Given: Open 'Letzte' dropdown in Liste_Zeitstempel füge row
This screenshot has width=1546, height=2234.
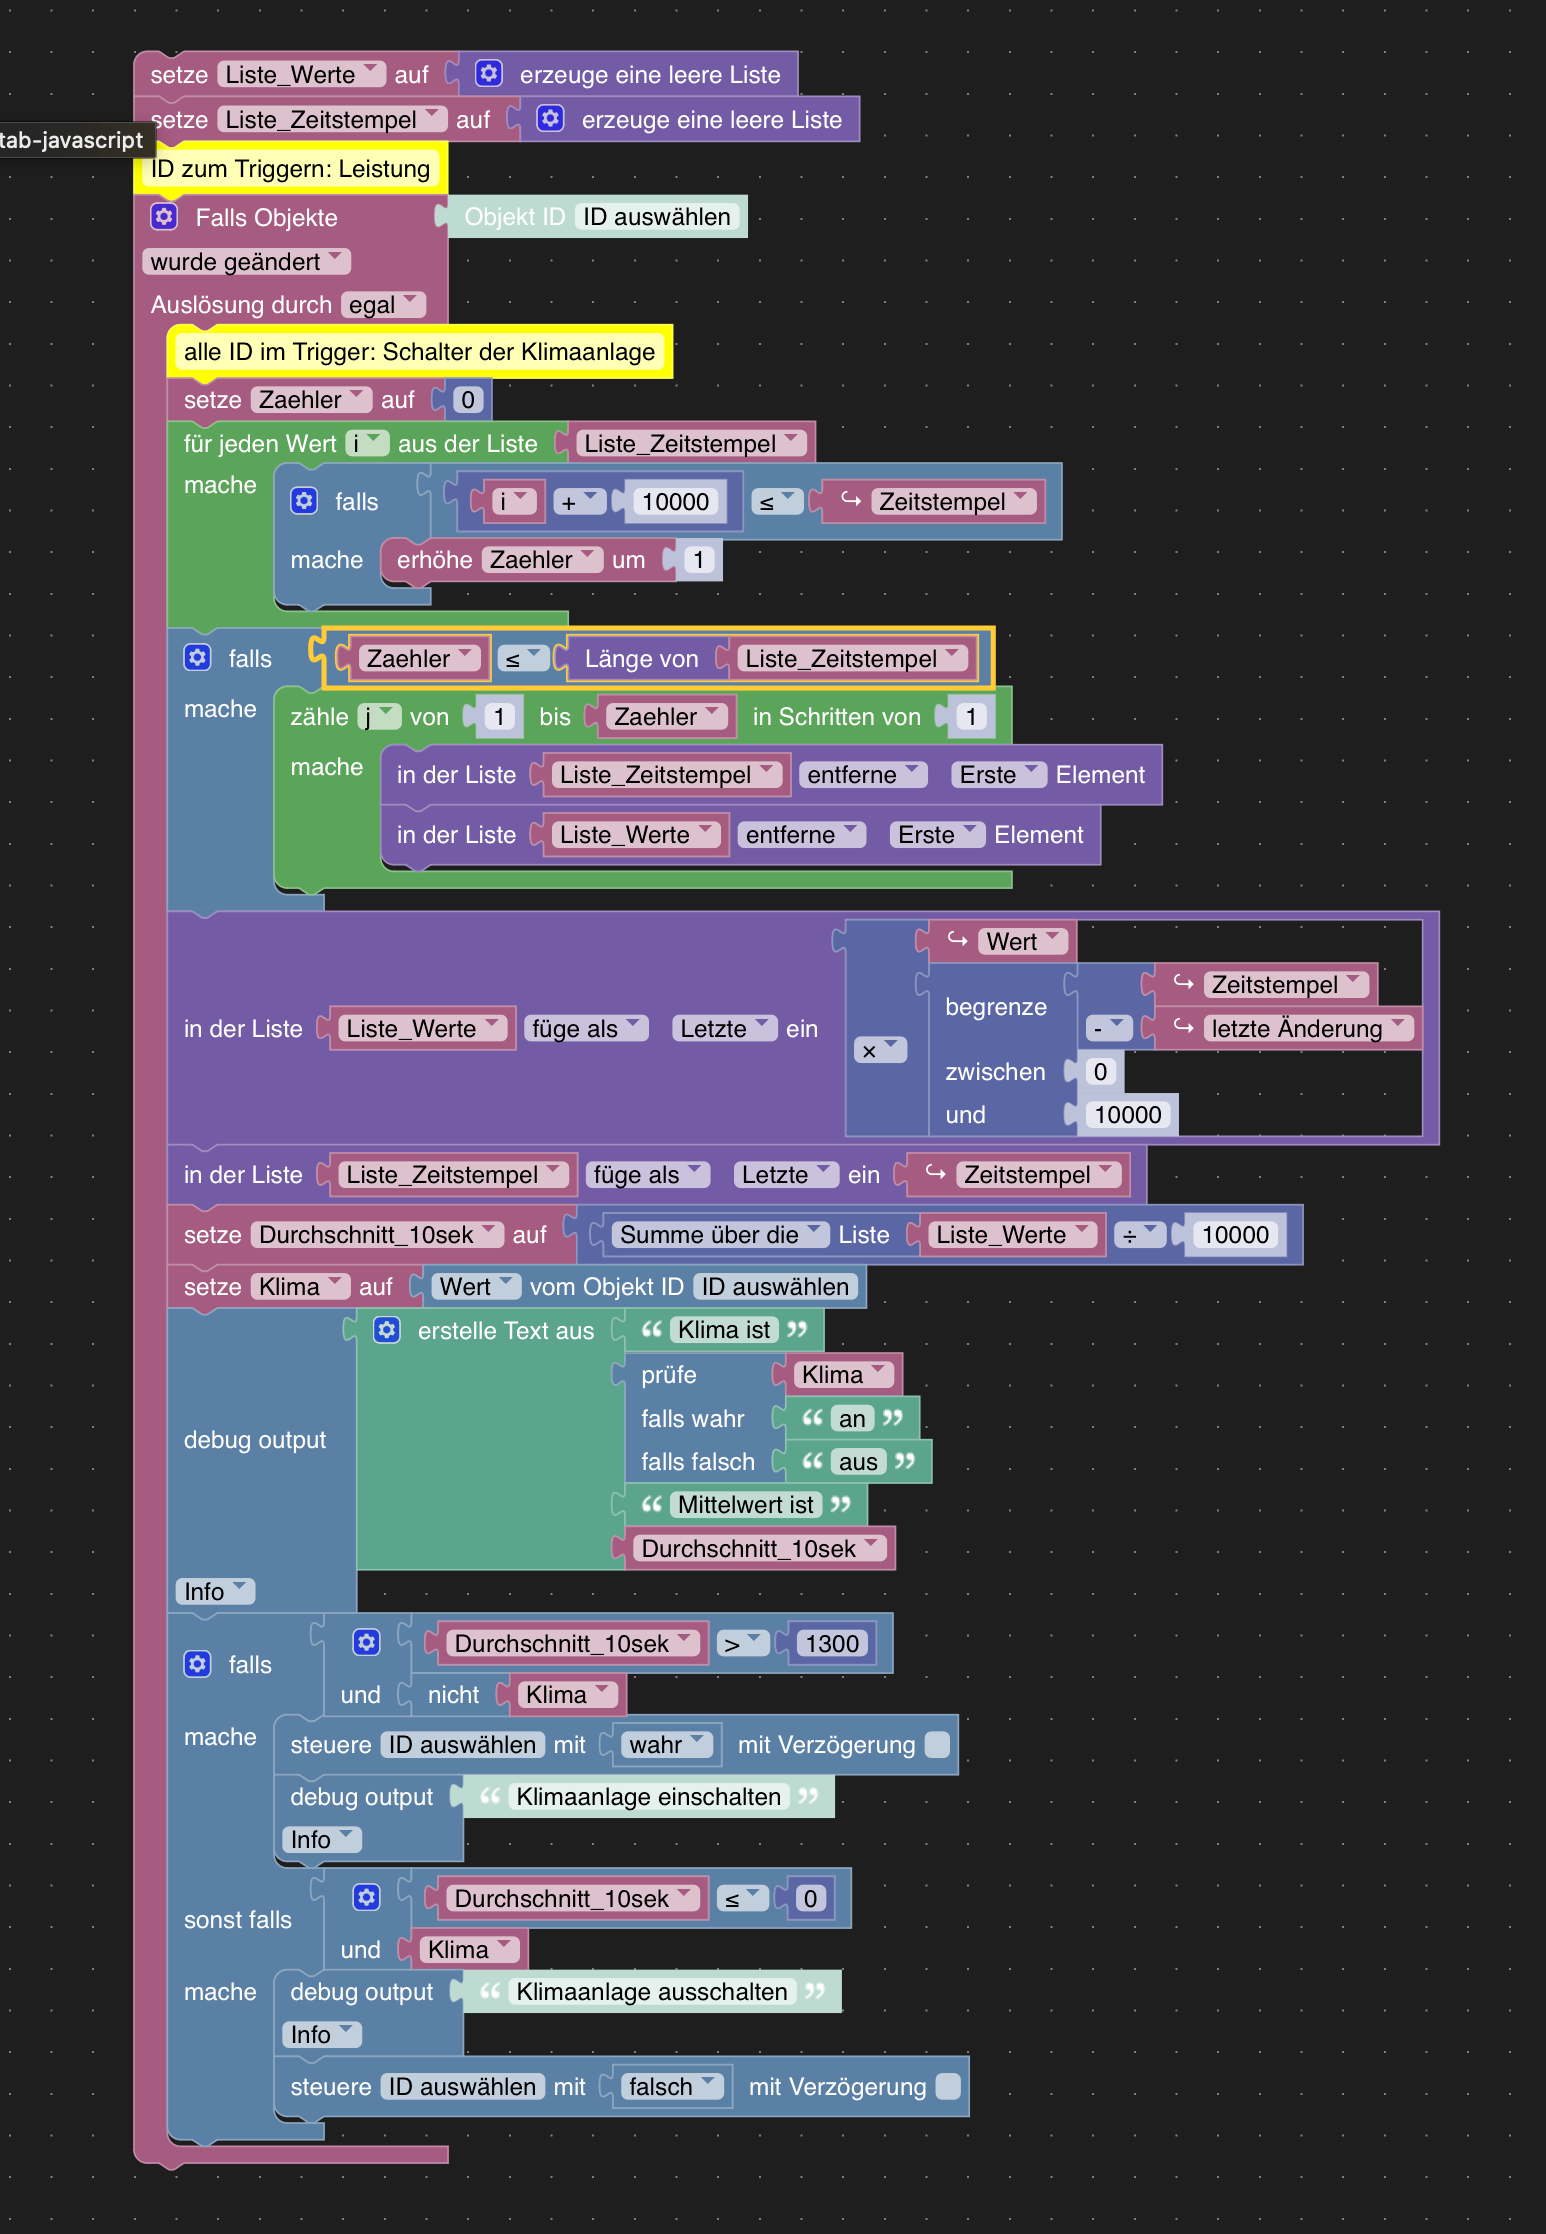Looking at the screenshot, I should pyautogui.click(x=786, y=1174).
